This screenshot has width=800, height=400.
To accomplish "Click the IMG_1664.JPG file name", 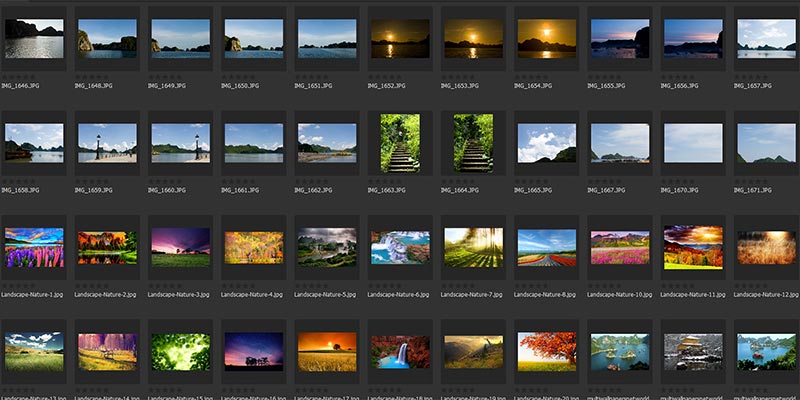I will pyautogui.click(x=460, y=190).
